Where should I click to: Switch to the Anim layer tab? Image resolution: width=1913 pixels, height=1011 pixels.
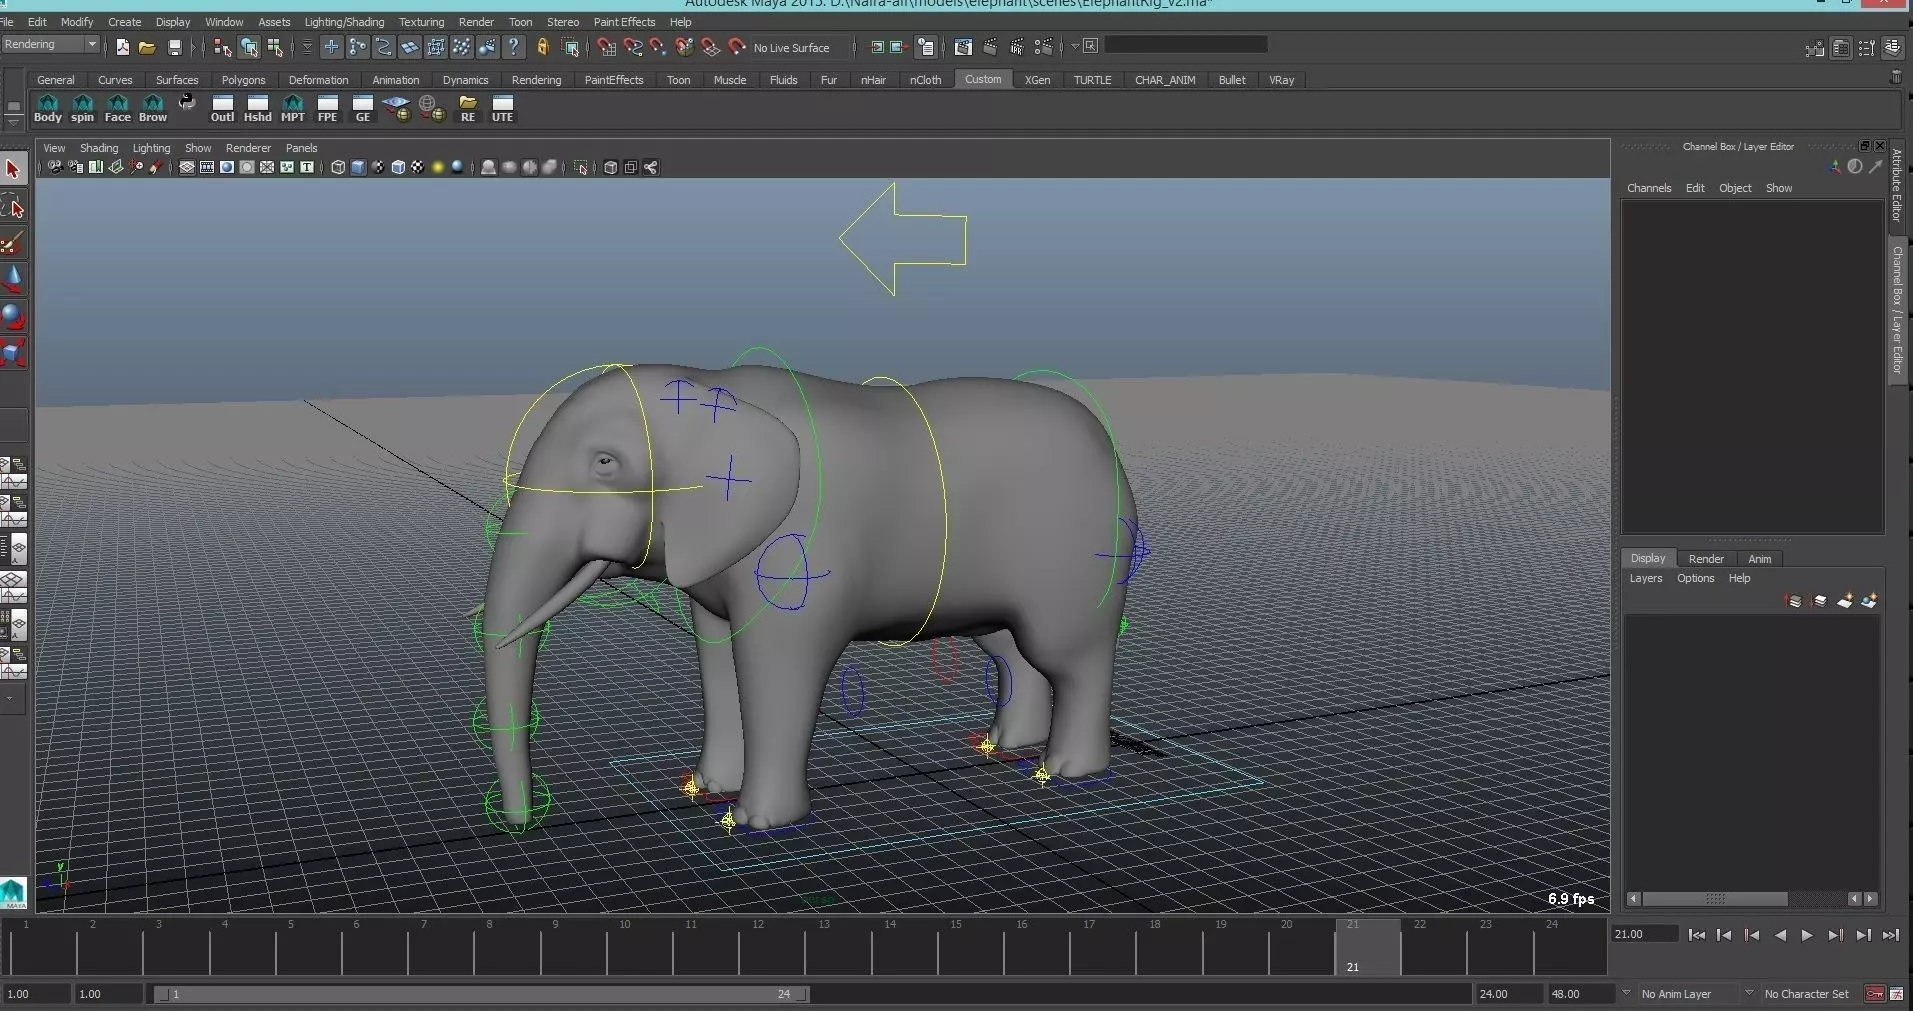pyautogui.click(x=1759, y=559)
